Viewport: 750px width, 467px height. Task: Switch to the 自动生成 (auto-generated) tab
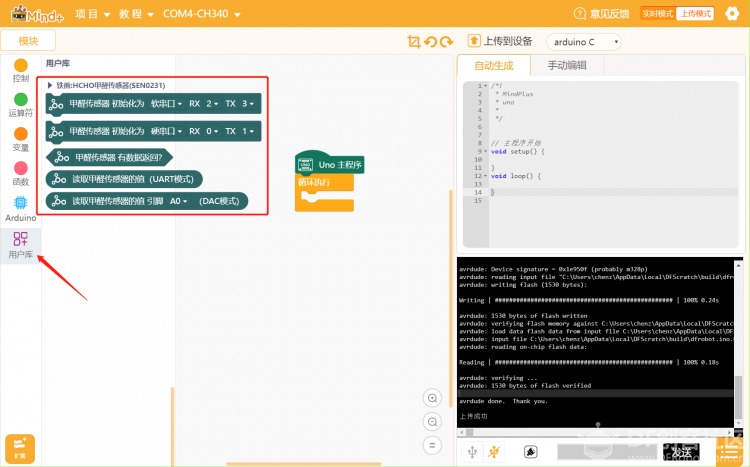[x=494, y=66]
